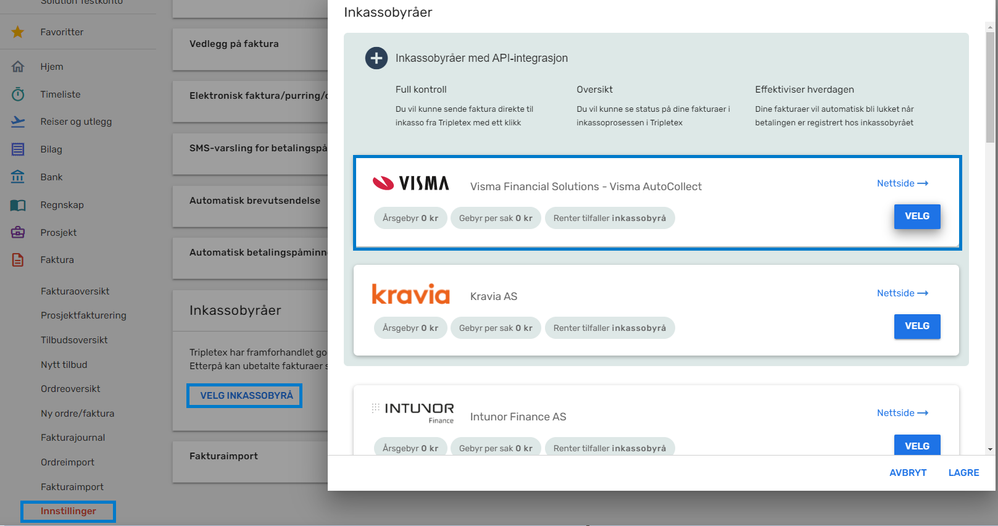Open Ordreimport submenu entry
998x526 pixels.
coord(67,462)
